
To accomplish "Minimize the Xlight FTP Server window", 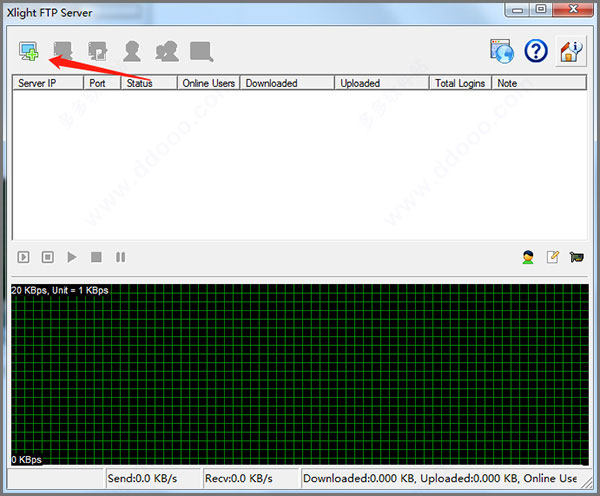I will pyautogui.click(x=517, y=10).
